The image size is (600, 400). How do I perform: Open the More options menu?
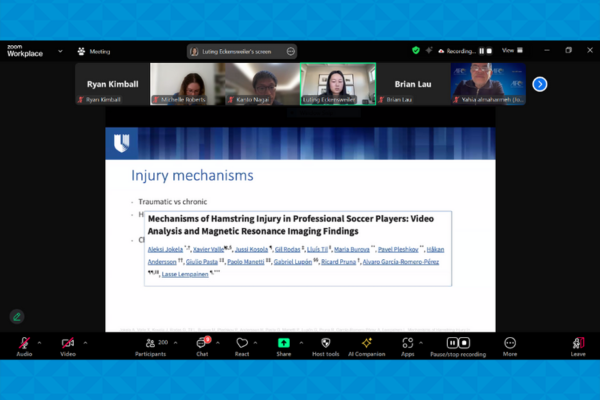coord(510,343)
